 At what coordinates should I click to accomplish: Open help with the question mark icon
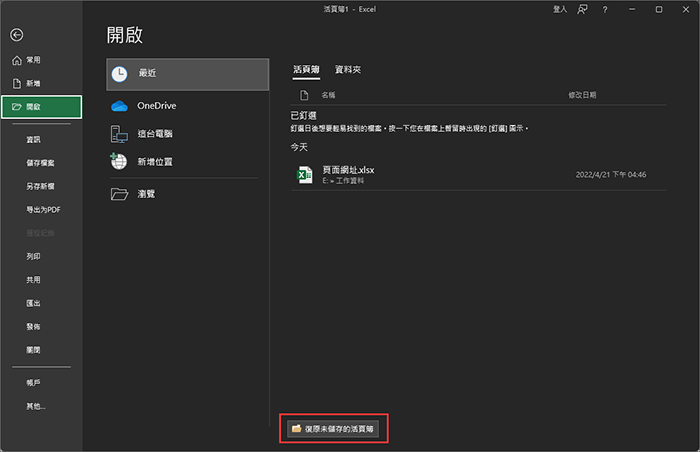point(605,9)
